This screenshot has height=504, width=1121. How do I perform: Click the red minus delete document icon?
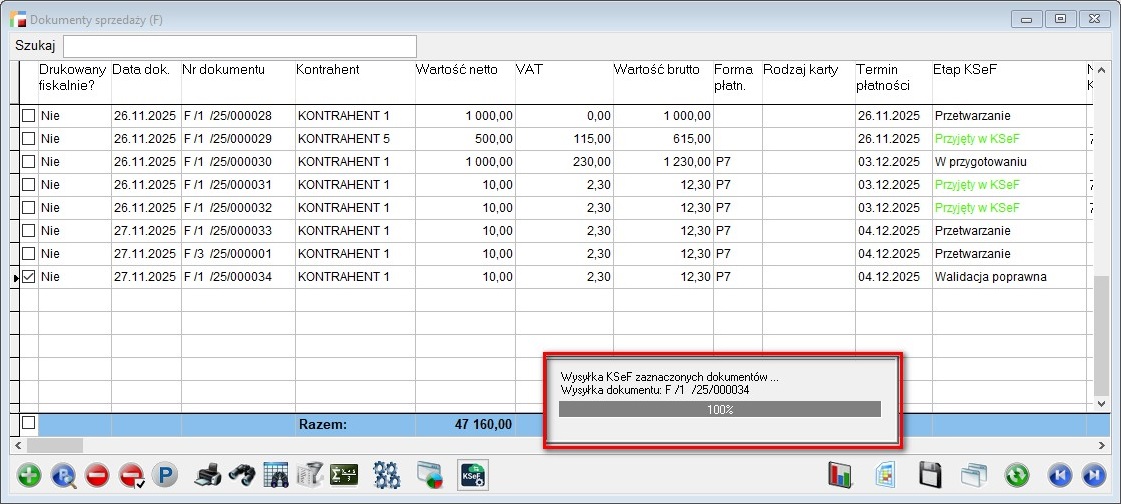pyautogui.click(x=97, y=475)
